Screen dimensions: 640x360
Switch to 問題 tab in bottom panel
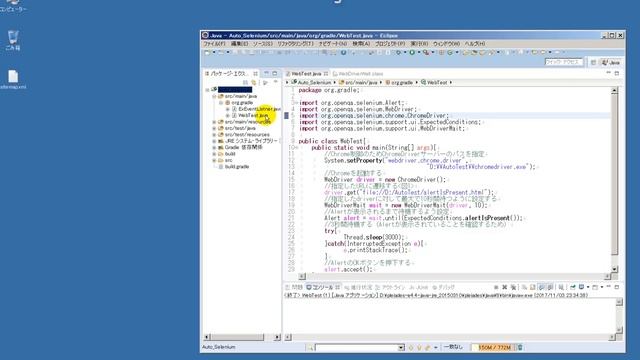click(294, 287)
